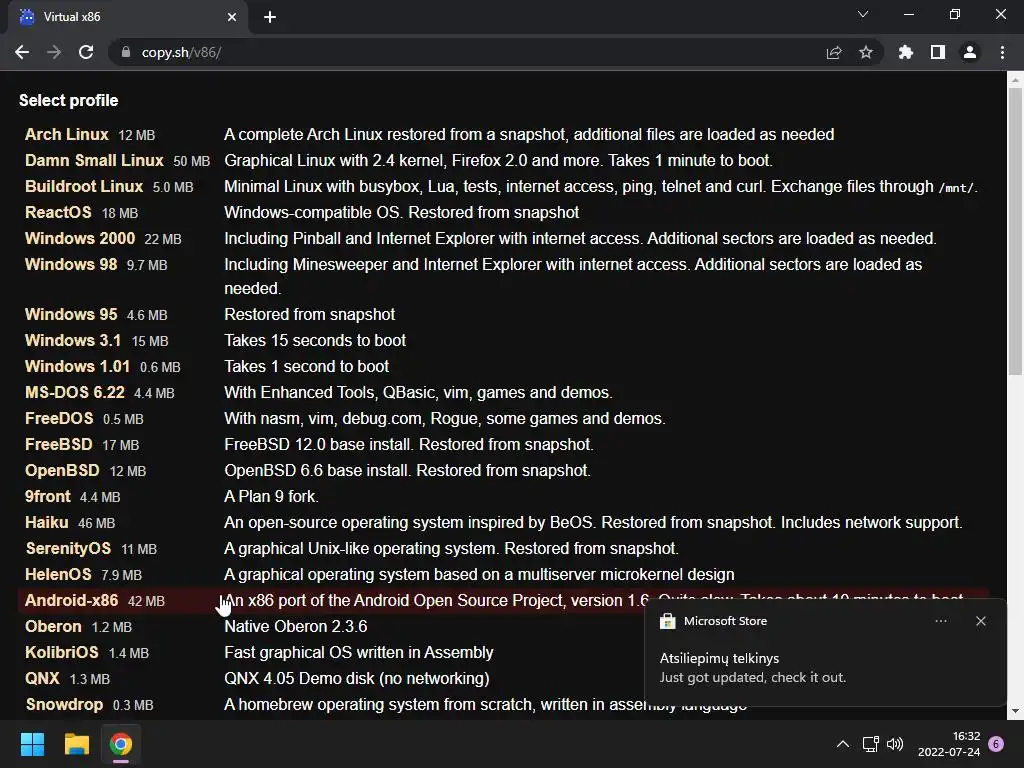The width and height of the screenshot is (1024, 768).
Task: Start the ReactOS profile
Action: [x=58, y=213]
